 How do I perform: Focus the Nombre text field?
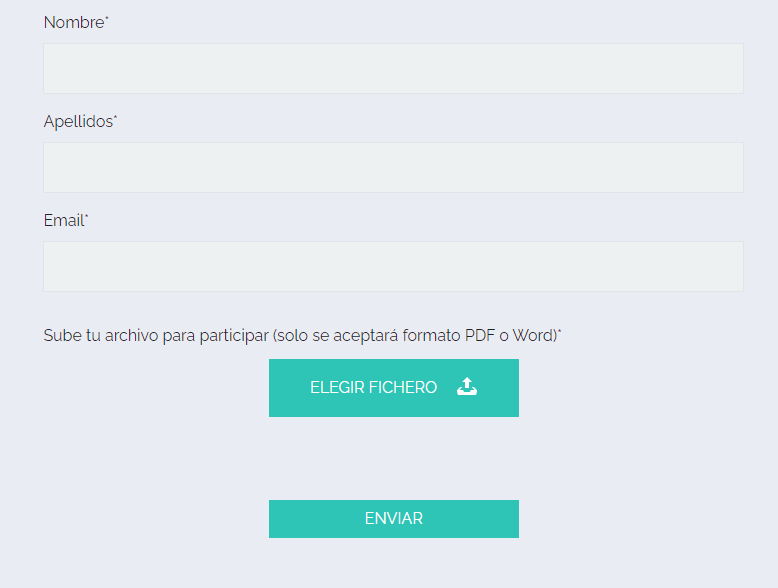point(393,68)
